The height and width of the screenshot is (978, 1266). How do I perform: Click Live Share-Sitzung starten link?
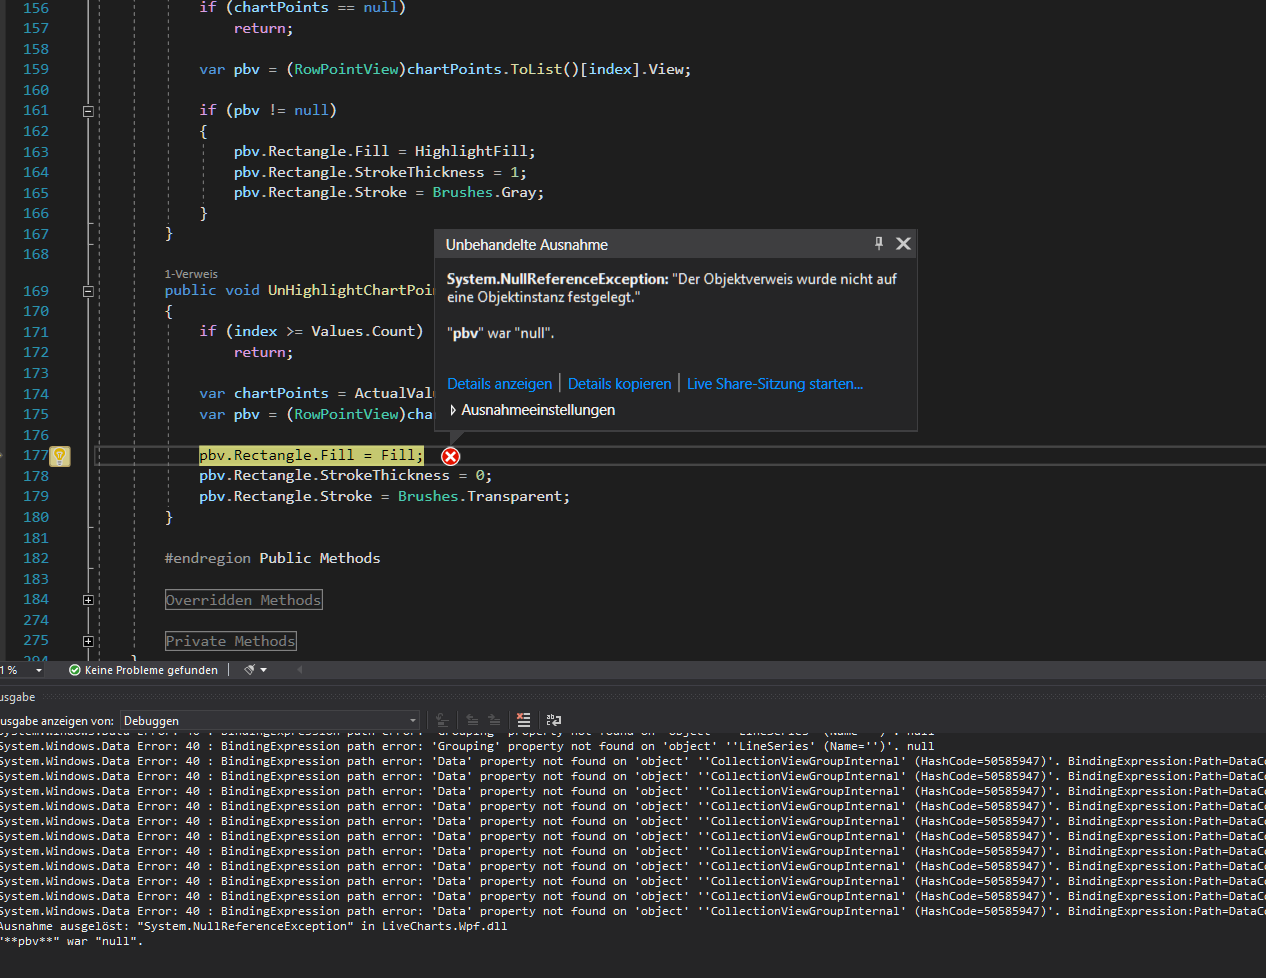click(x=774, y=384)
